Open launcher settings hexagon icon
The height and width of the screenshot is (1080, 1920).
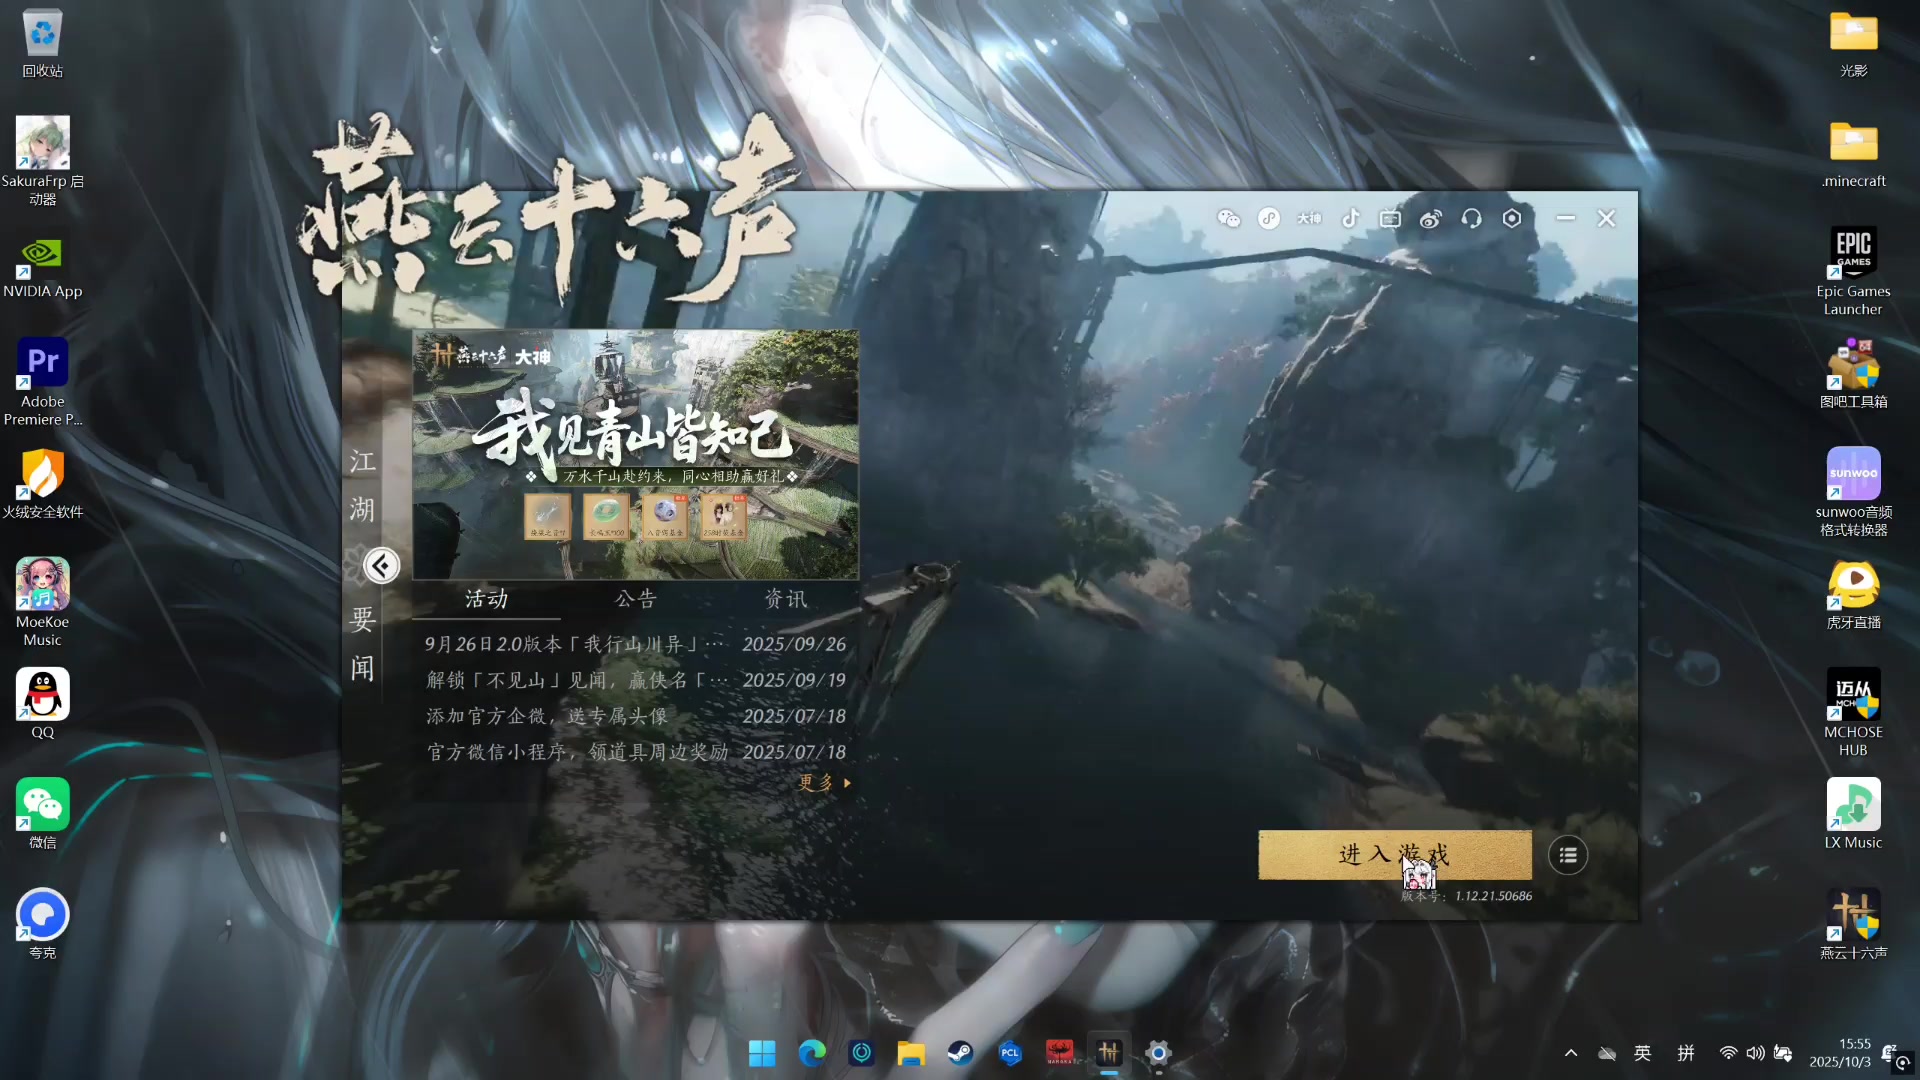pyautogui.click(x=1512, y=219)
